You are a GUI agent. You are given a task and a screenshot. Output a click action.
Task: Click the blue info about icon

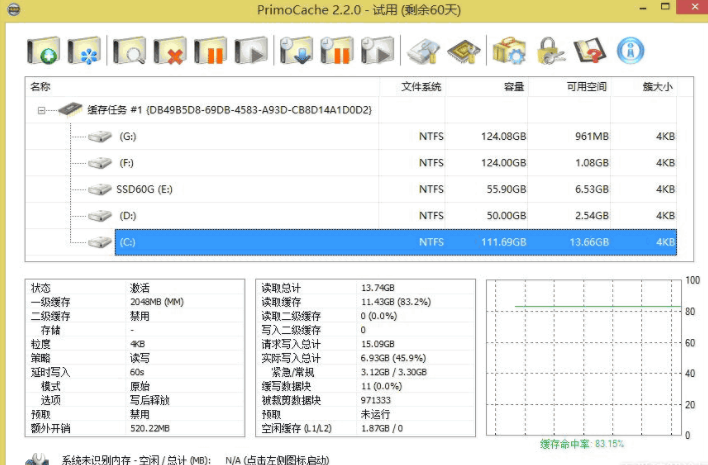pyautogui.click(x=630, y=50)
